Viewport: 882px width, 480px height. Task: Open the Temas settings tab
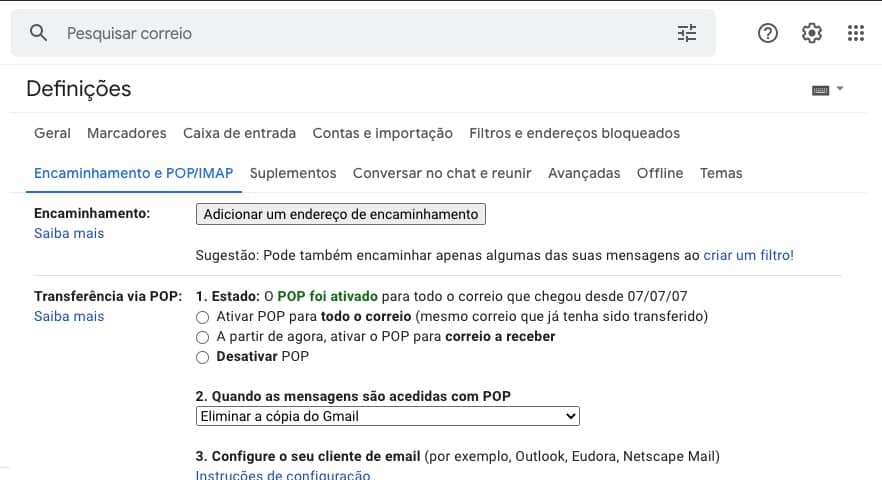click(721, 173)
